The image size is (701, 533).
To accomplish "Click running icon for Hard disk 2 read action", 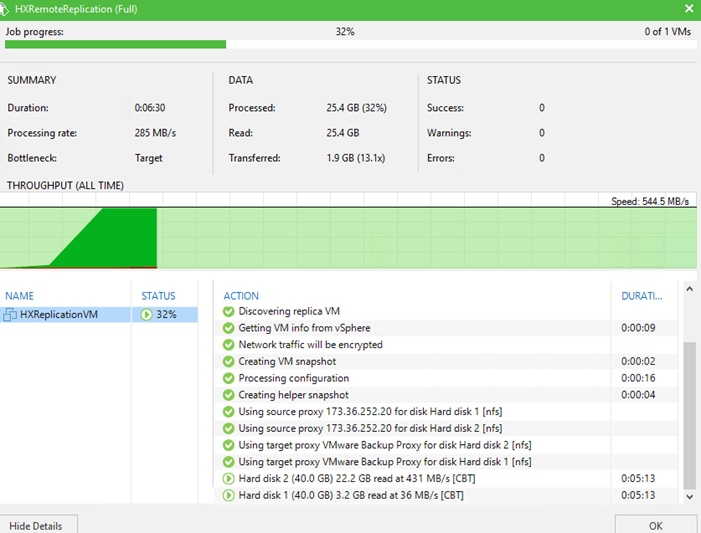I will [228, 479].
